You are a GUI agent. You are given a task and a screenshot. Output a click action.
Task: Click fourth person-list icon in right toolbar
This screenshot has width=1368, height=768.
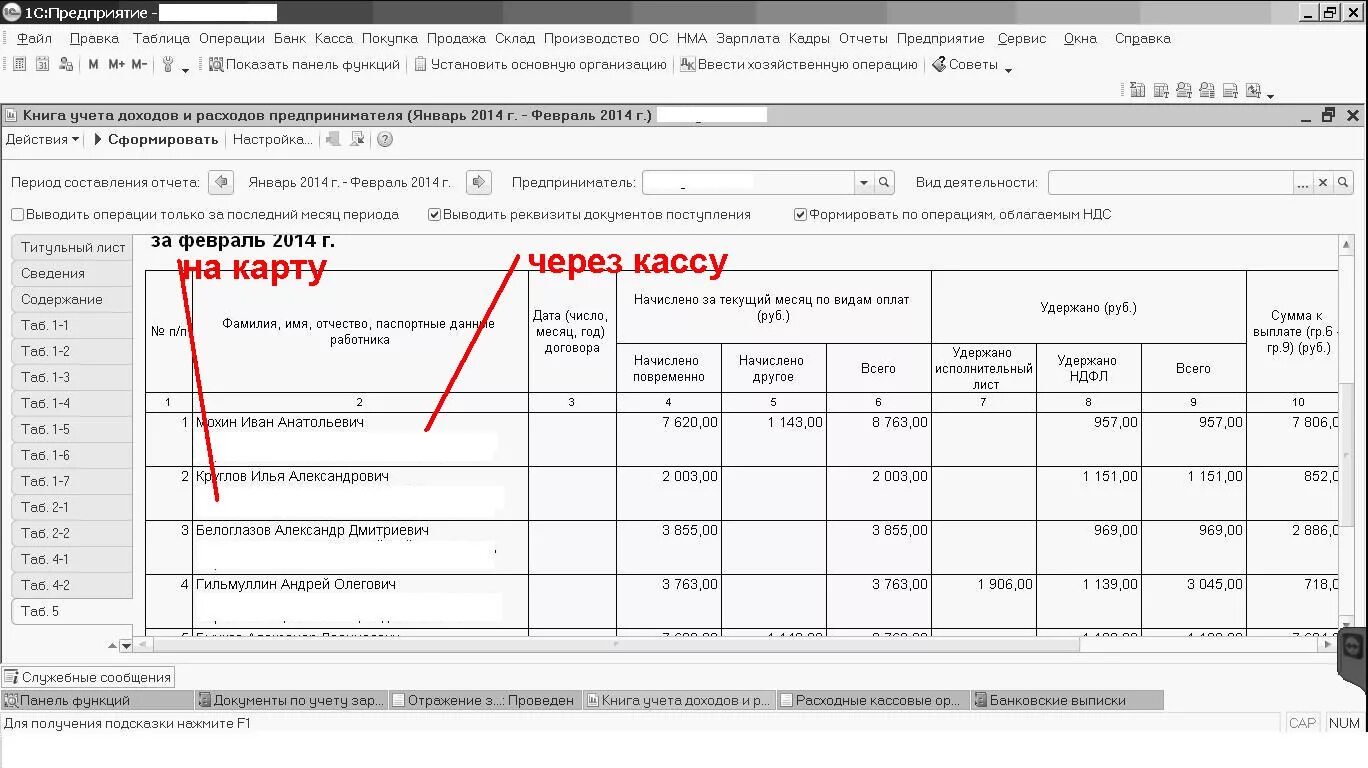coord(1207,91)
